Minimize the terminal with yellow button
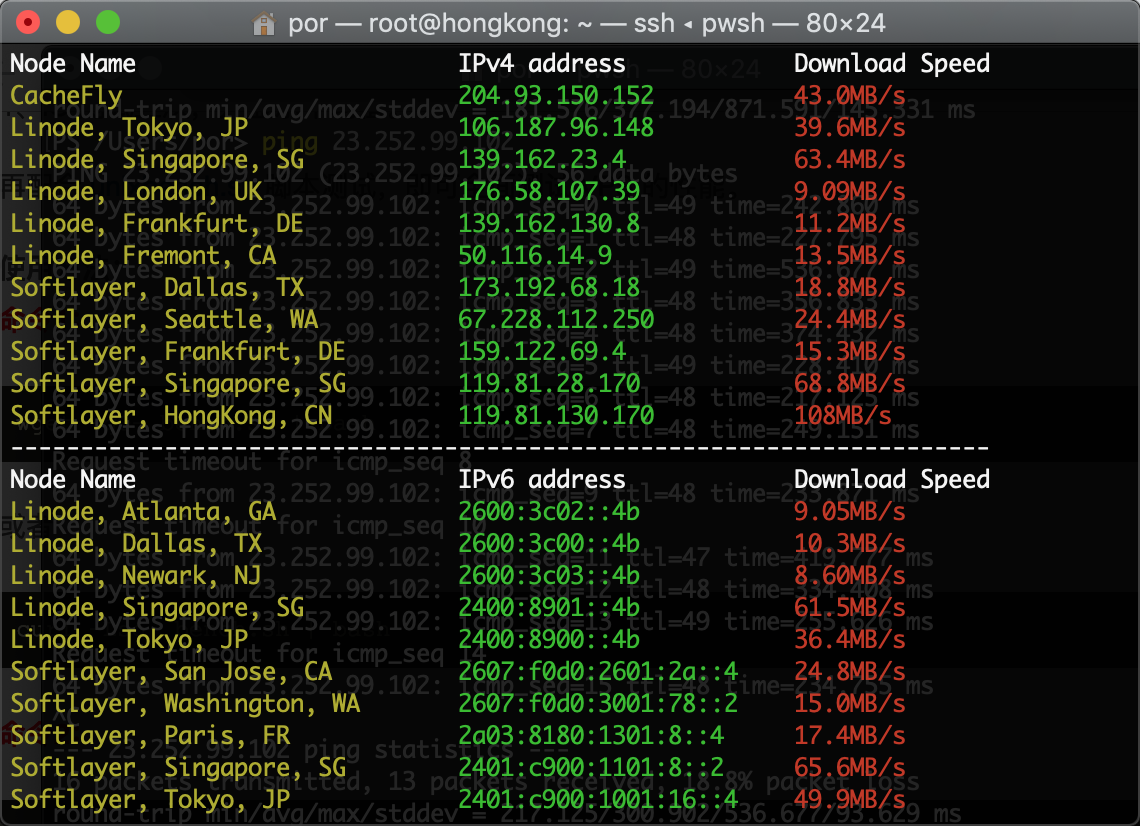Viewport: 1140px width, 826px height. [x=68, y=23]
